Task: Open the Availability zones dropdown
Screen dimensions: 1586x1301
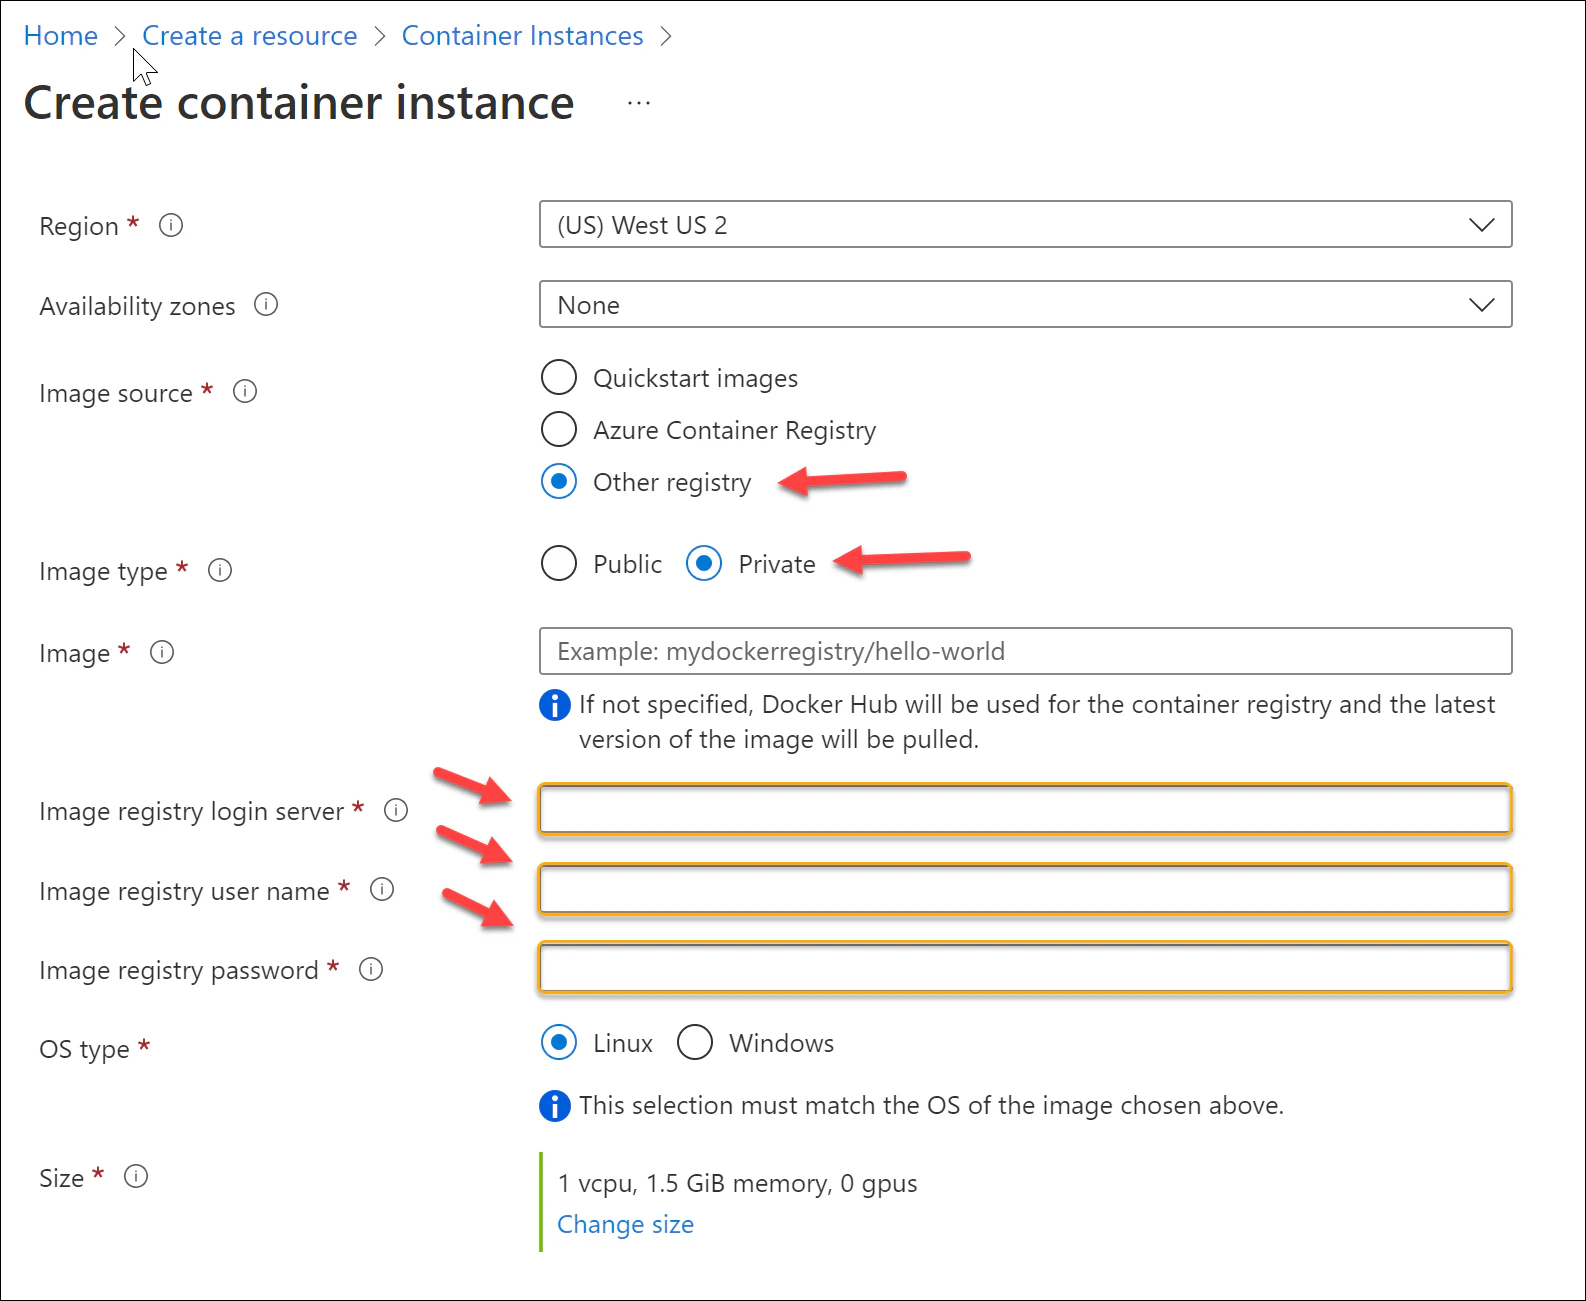Action: pos(1025,305)
